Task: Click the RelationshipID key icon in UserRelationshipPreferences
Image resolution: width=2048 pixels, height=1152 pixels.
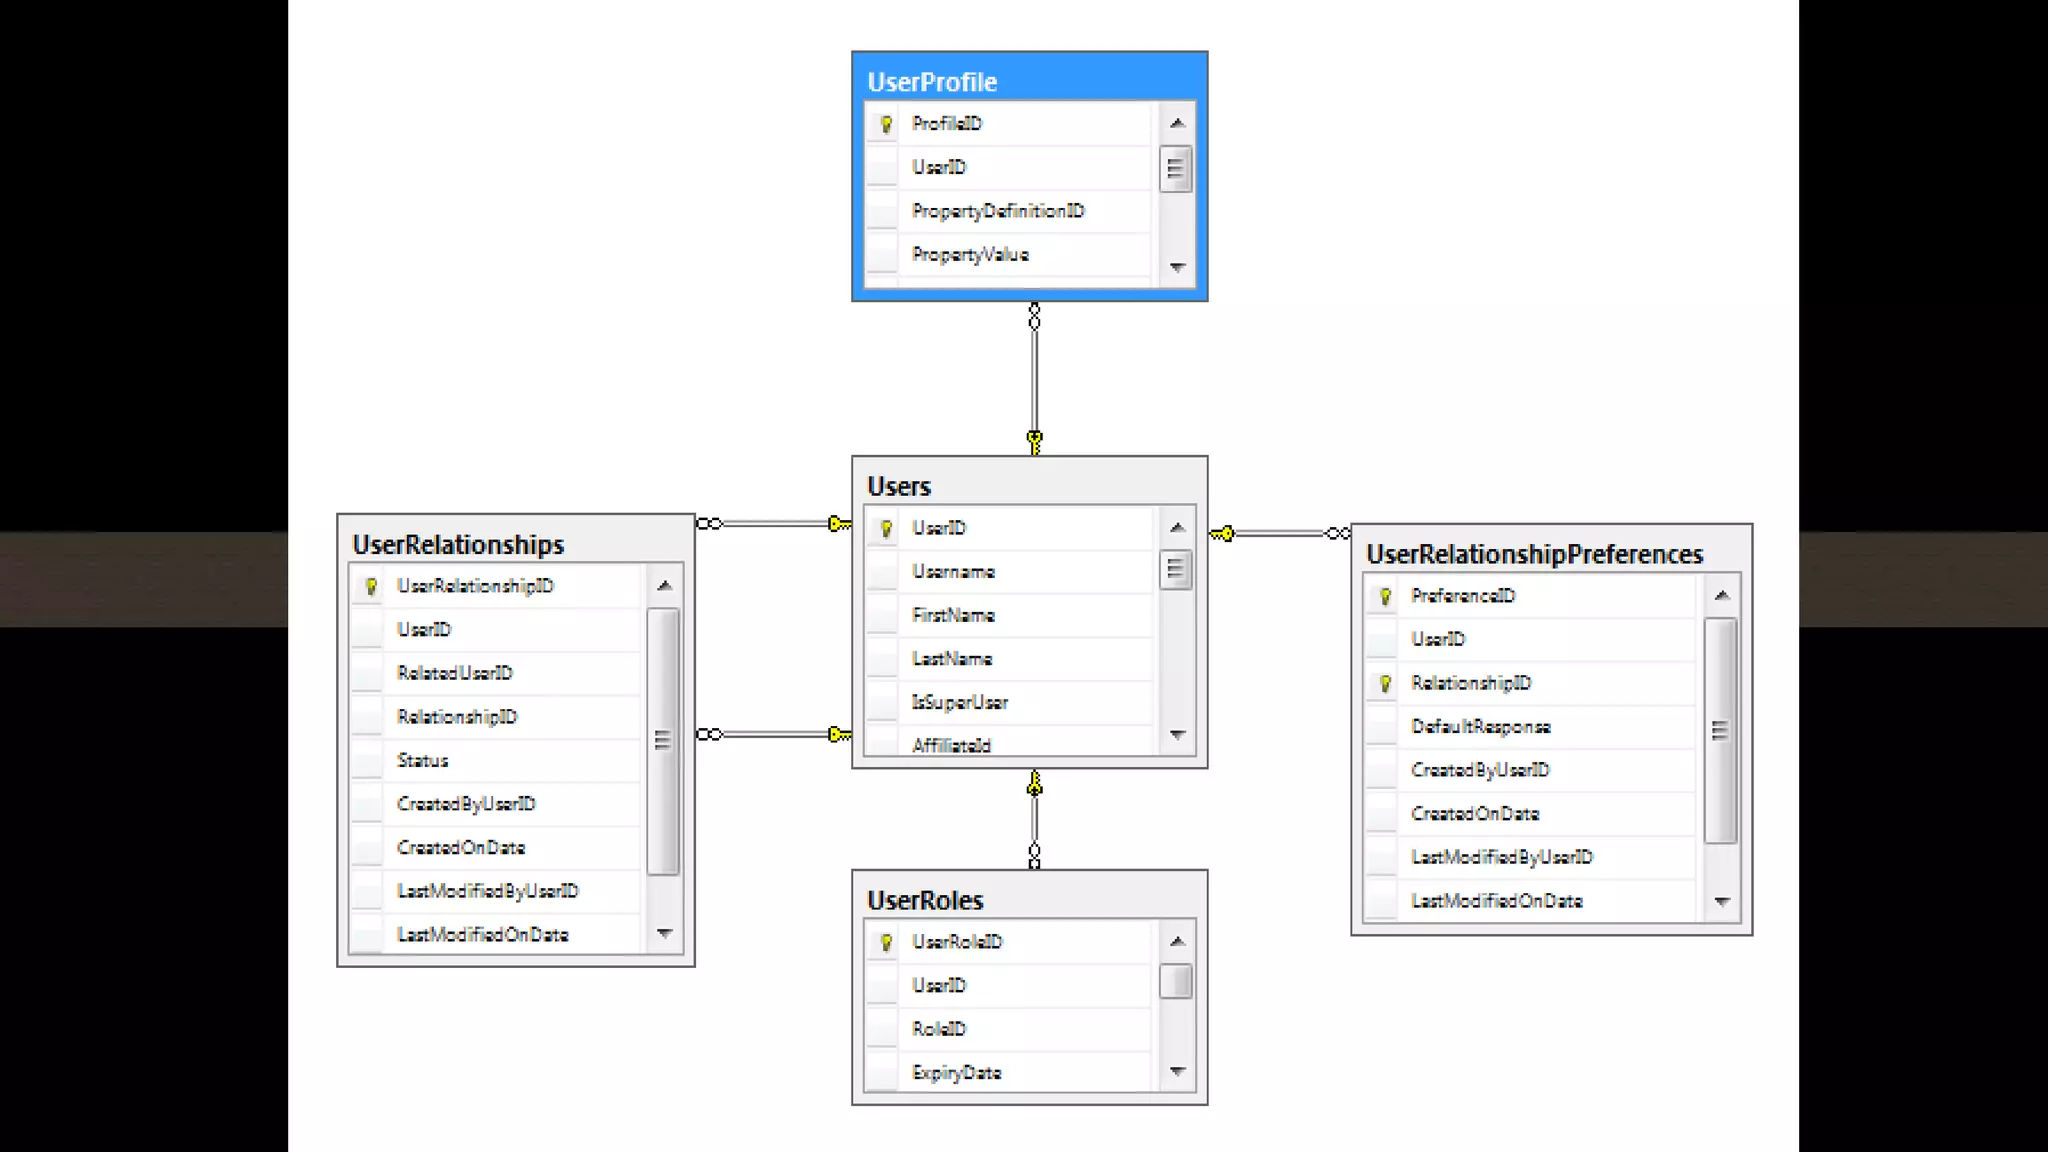Action: point(1385,683)
